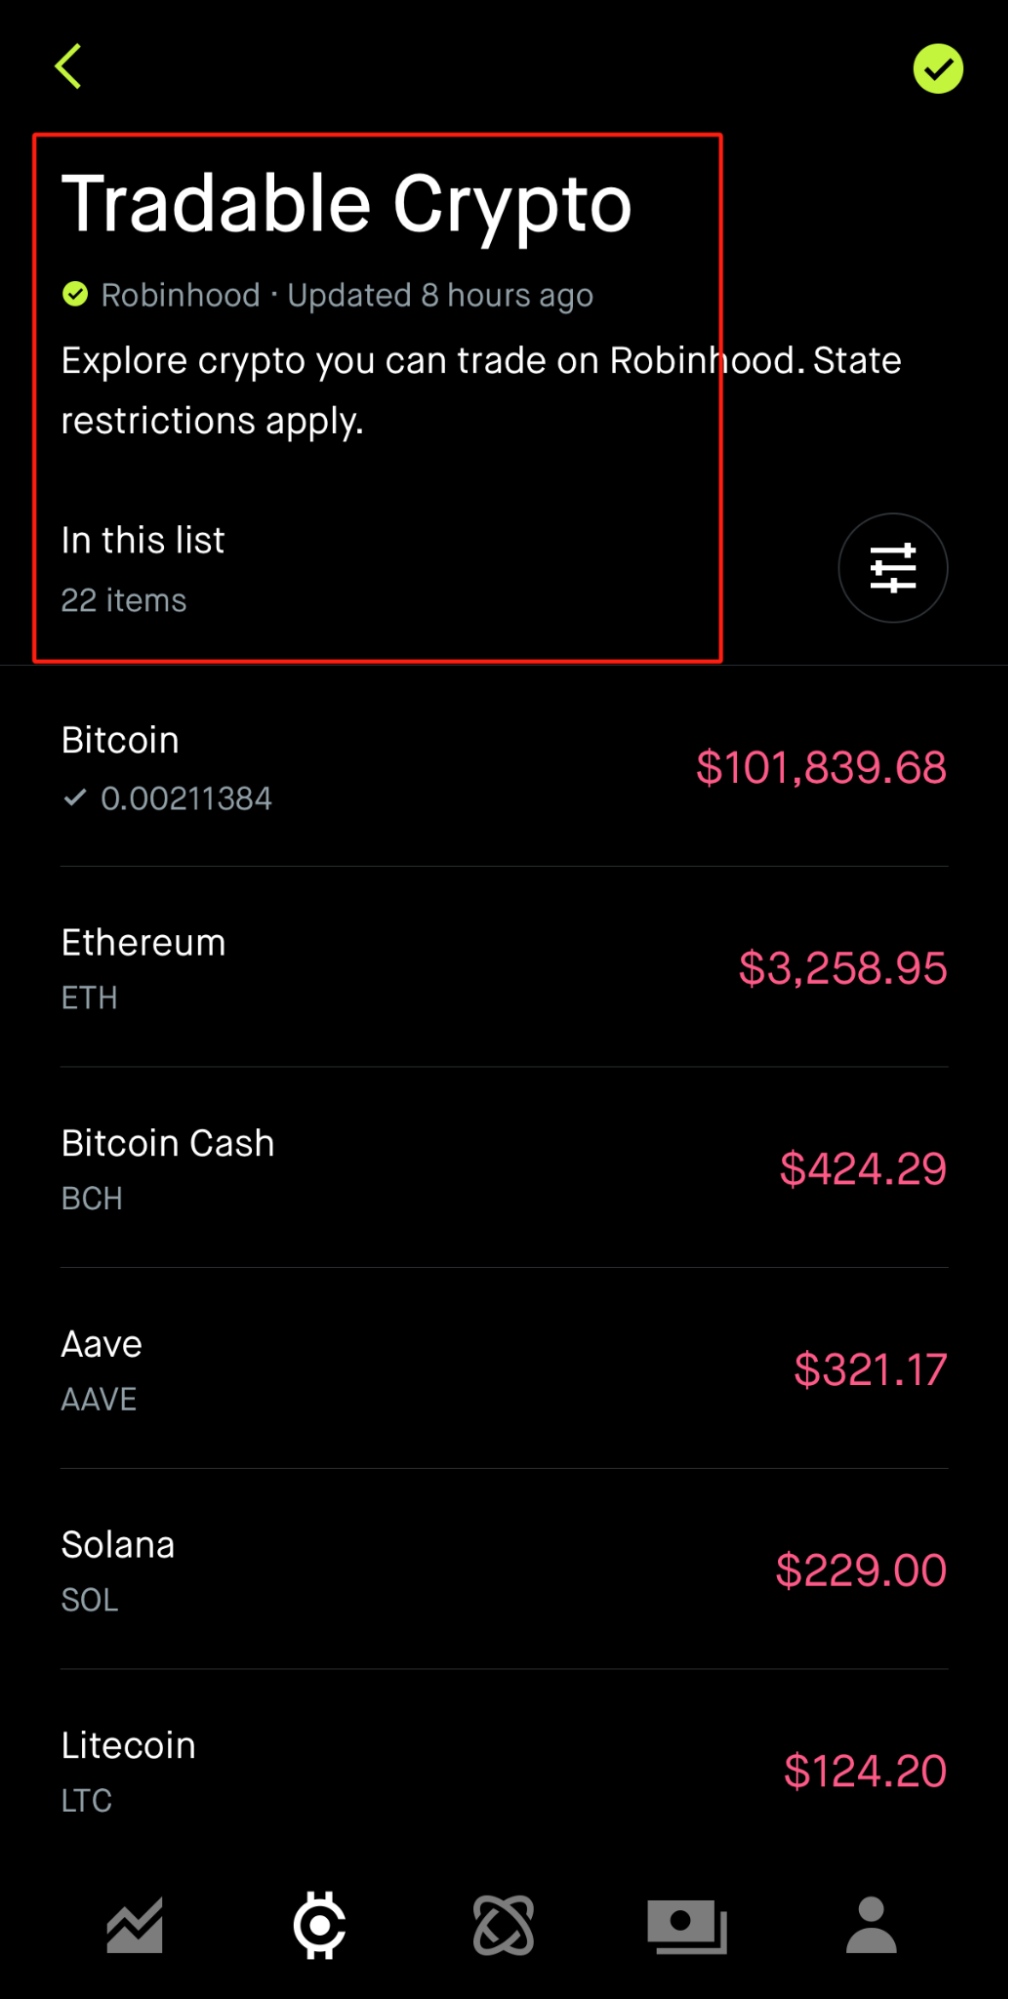Open Bitcoin Cash BCH details
The height and width of the screenshot is (1999, 1009).
coord(504,1169)
